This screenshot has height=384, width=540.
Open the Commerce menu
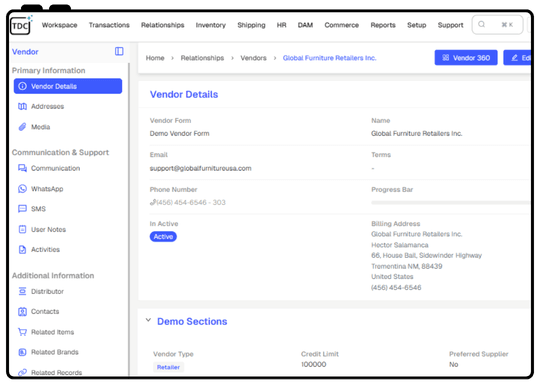(342, 25)
